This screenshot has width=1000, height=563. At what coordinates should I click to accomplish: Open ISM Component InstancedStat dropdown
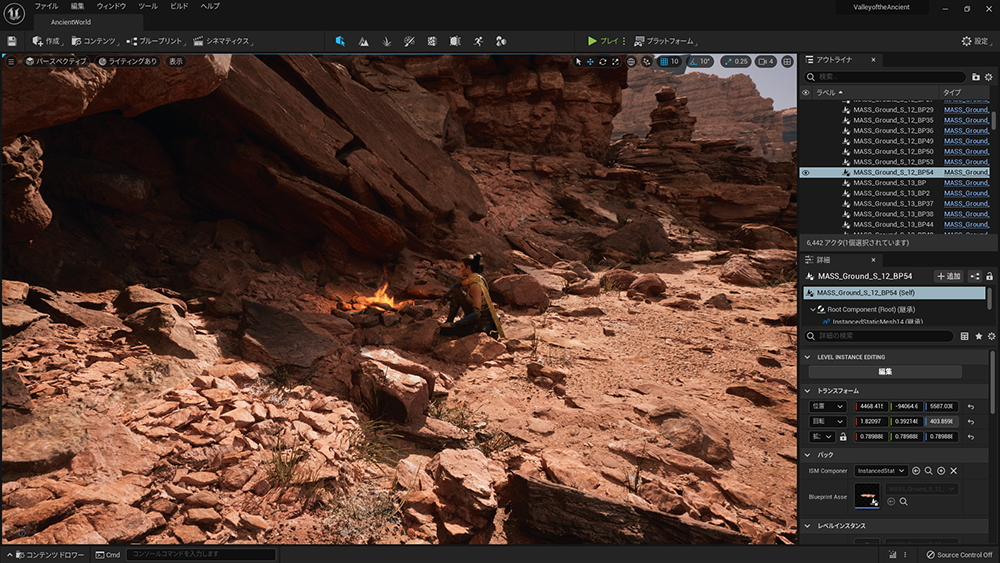(x=881, y=471)
